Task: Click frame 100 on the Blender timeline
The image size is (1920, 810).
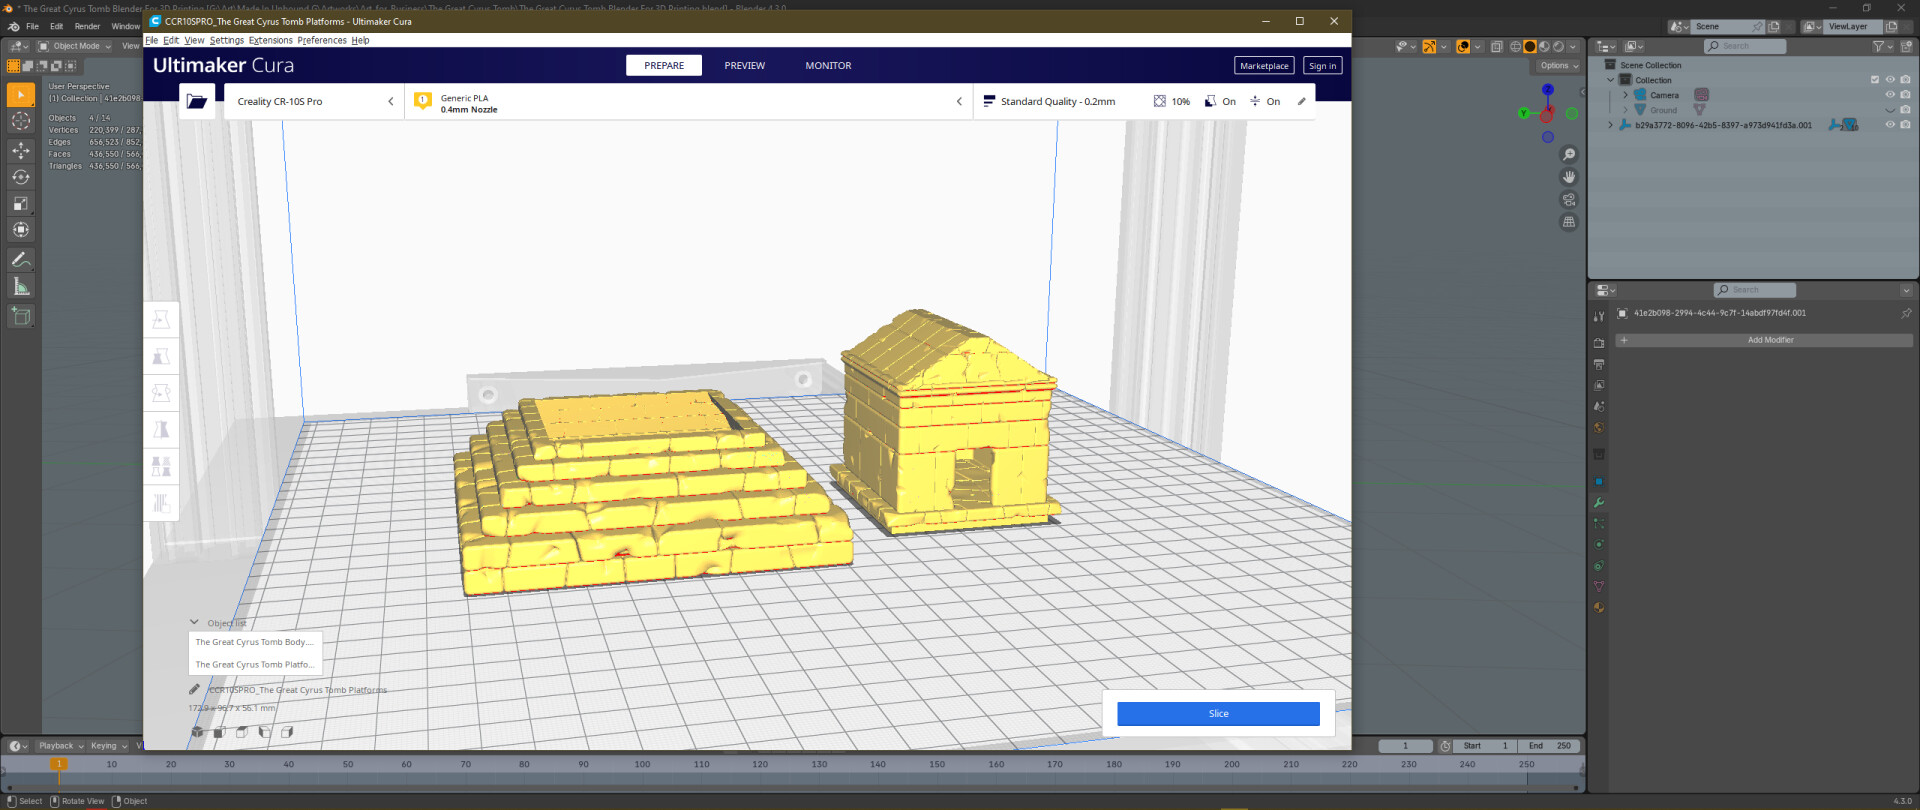Action: [642, 765]
